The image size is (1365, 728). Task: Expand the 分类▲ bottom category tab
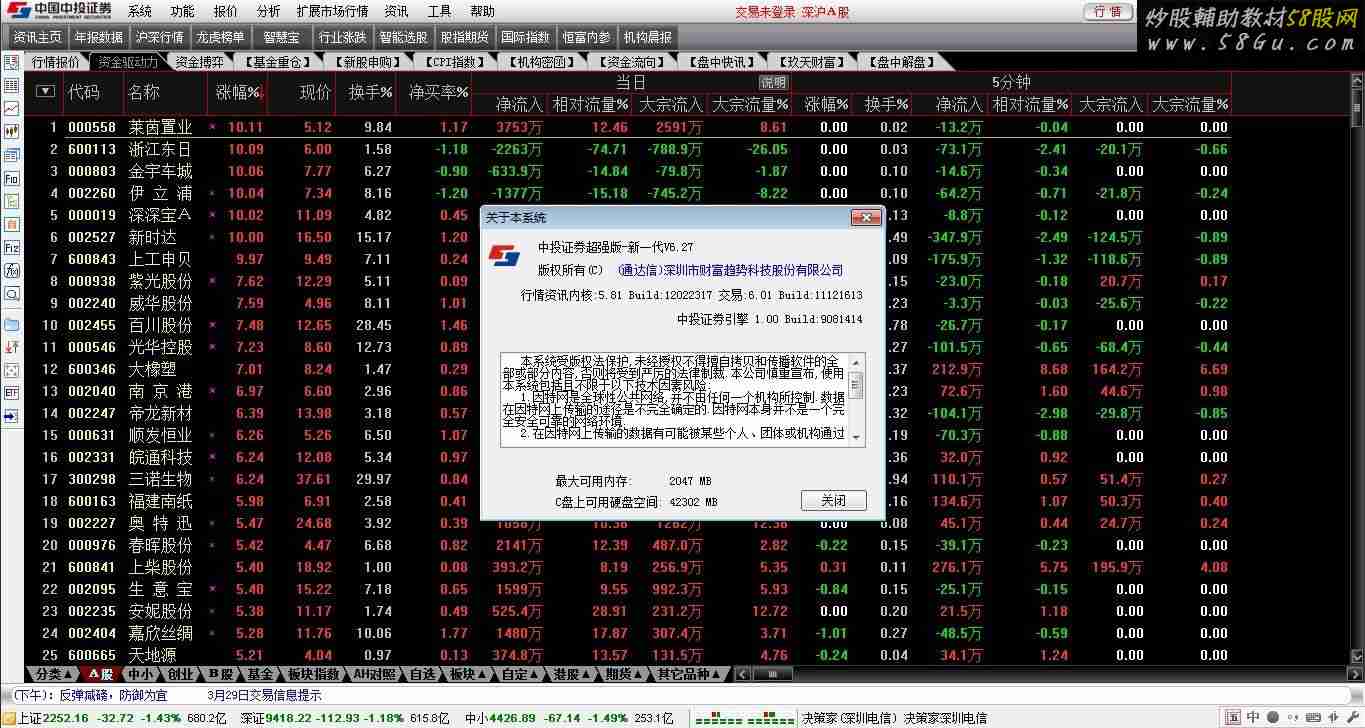(54, 674)
